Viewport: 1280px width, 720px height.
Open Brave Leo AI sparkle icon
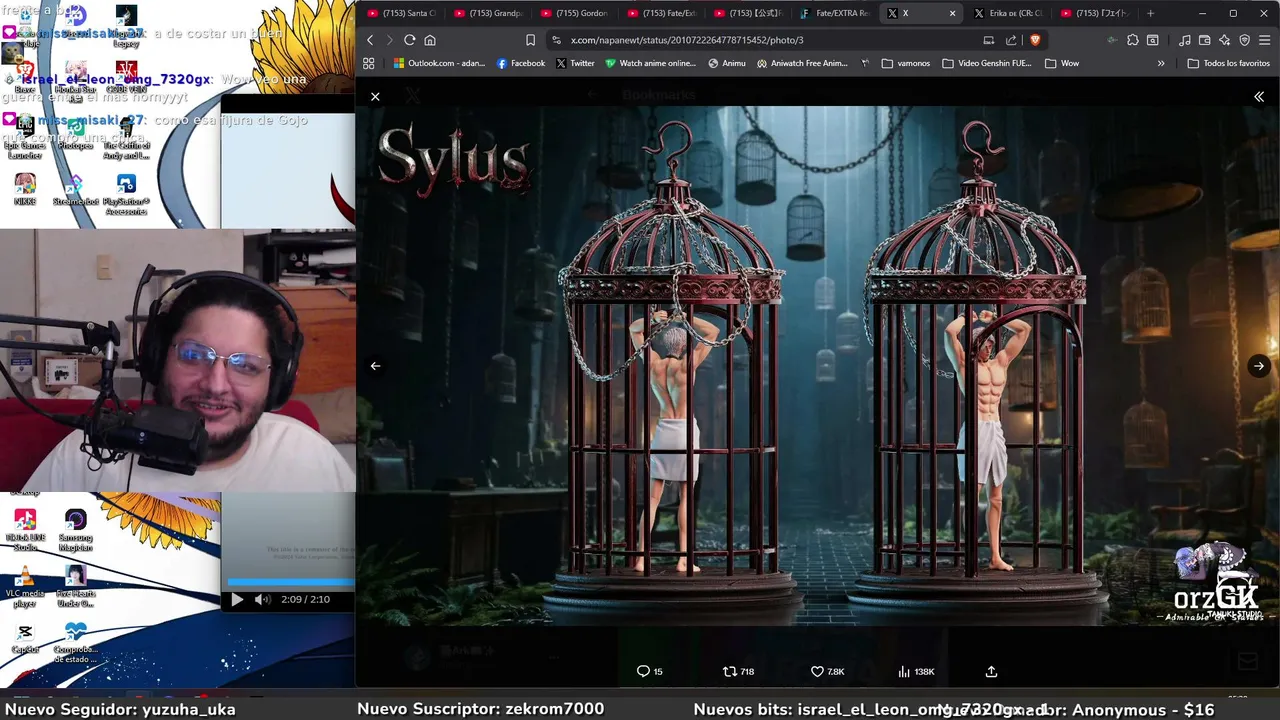pyautogui.click(x=1225, y=40)
